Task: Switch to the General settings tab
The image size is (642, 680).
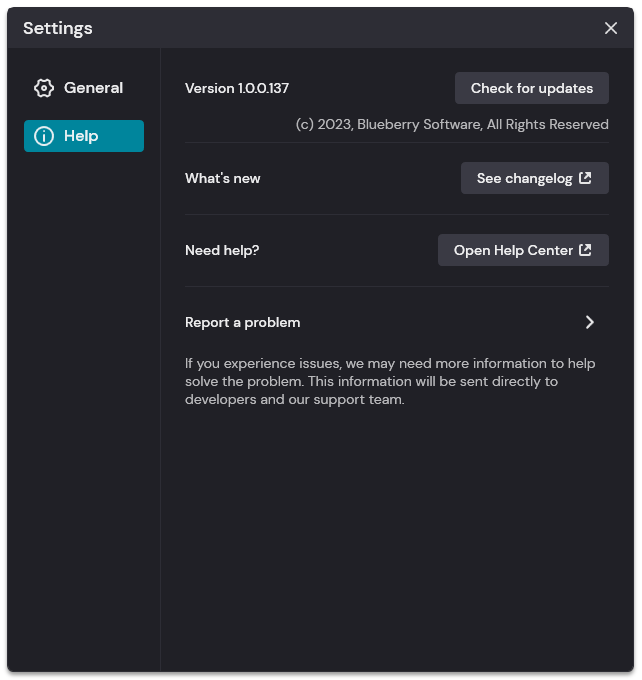Action: pyautogui.click(x=84, y=88)
